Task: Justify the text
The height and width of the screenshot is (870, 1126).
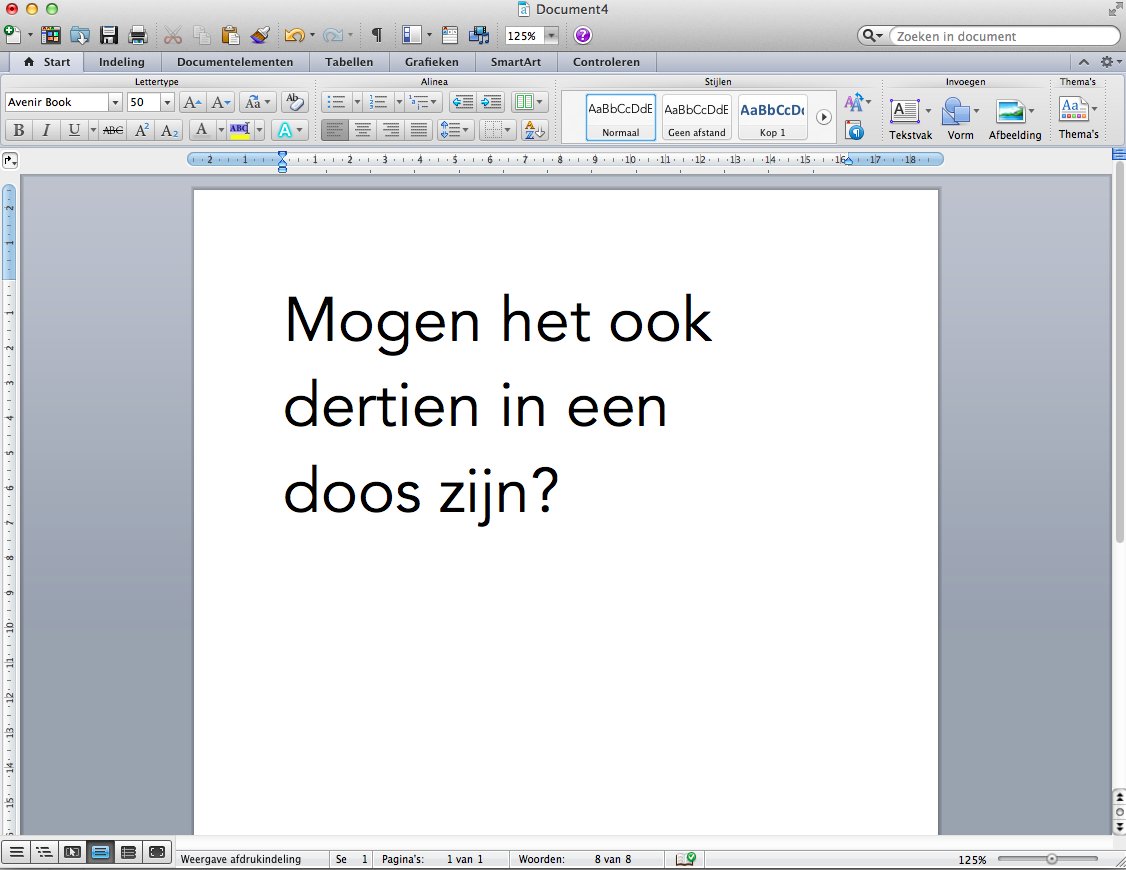Action: tap(419, 130)
